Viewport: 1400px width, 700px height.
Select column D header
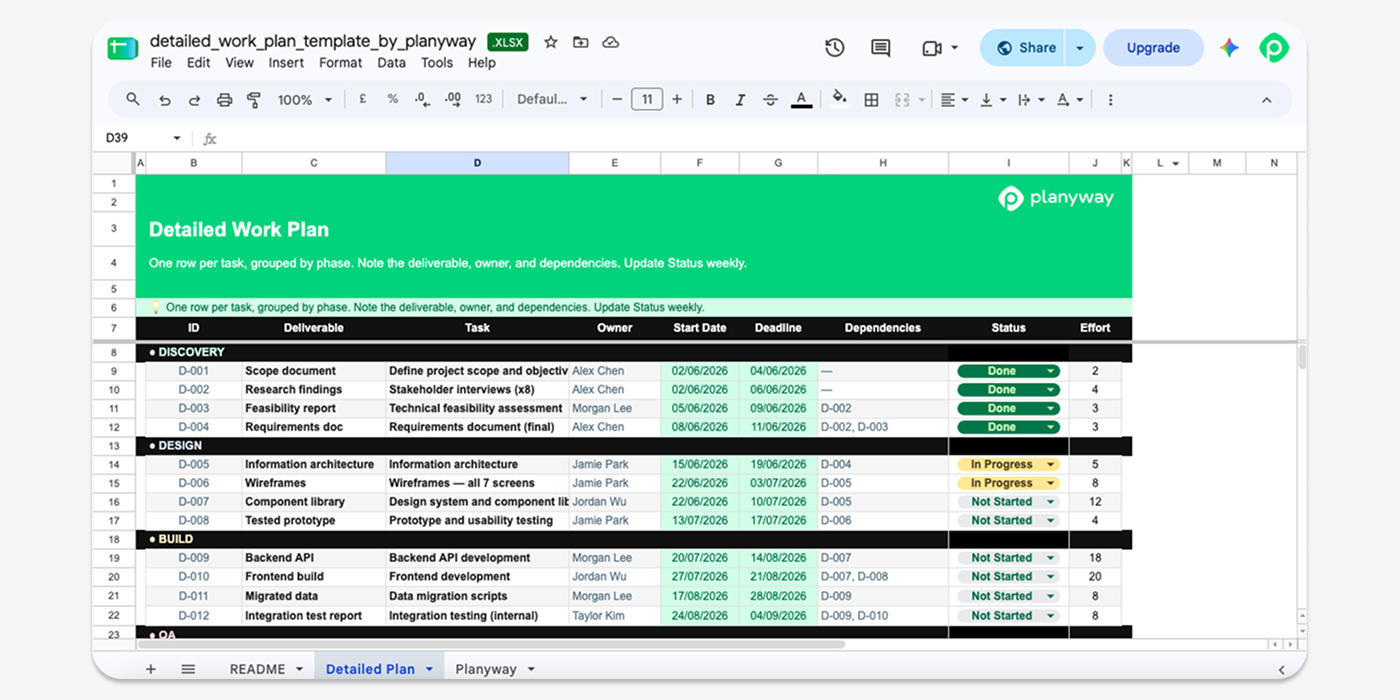[x=477, y=163]
